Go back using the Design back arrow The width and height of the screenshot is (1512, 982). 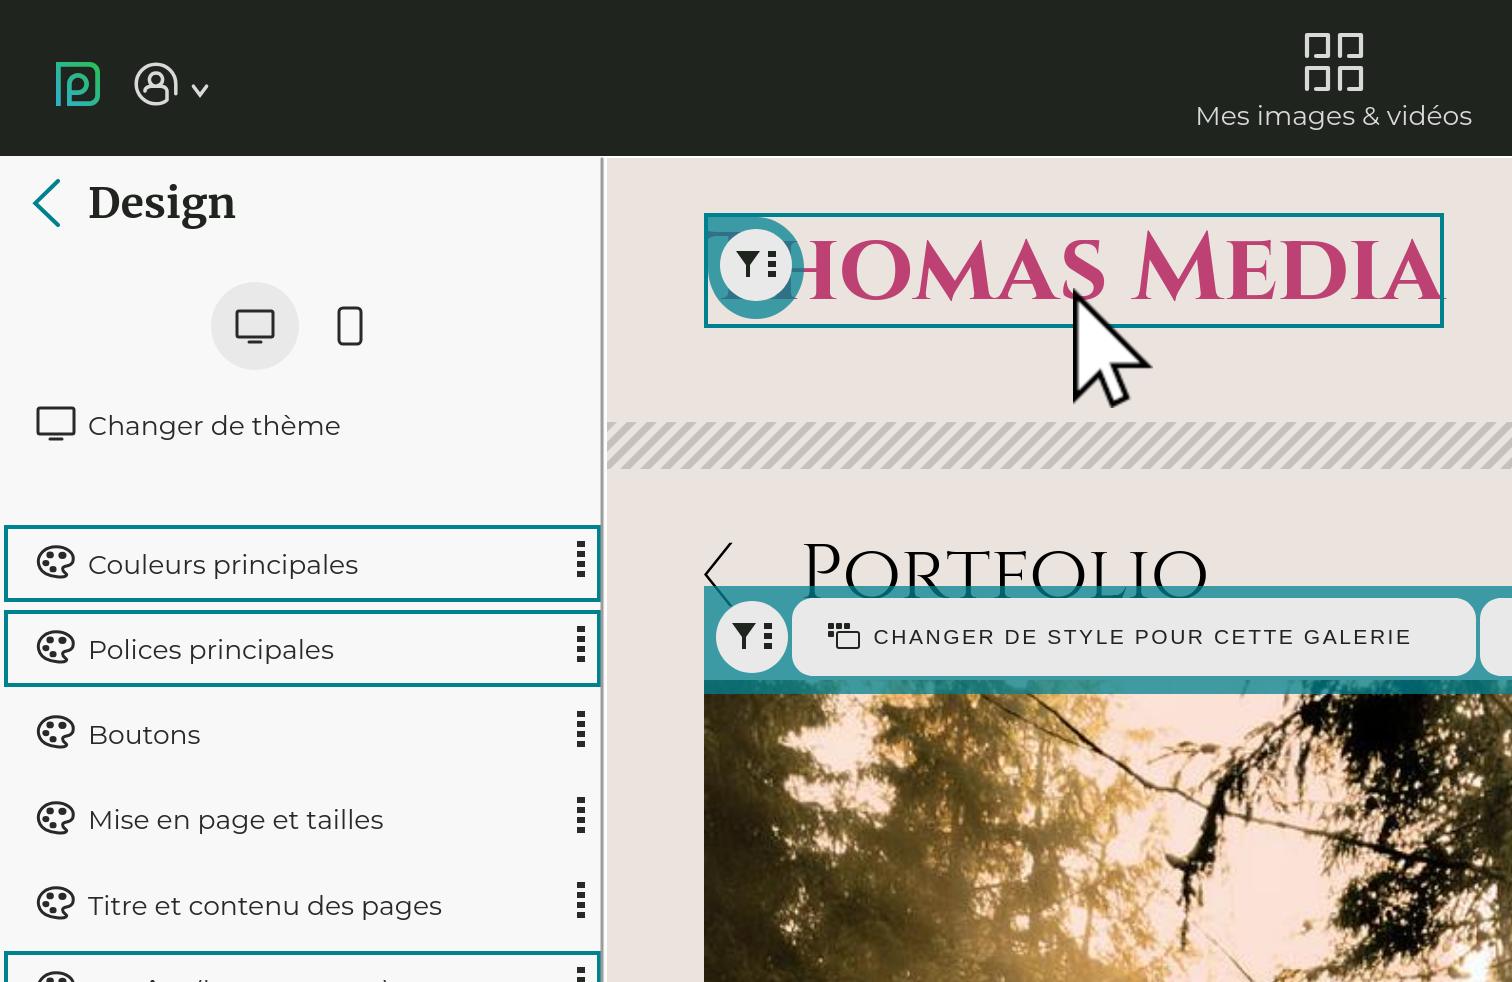click(47, 203)
